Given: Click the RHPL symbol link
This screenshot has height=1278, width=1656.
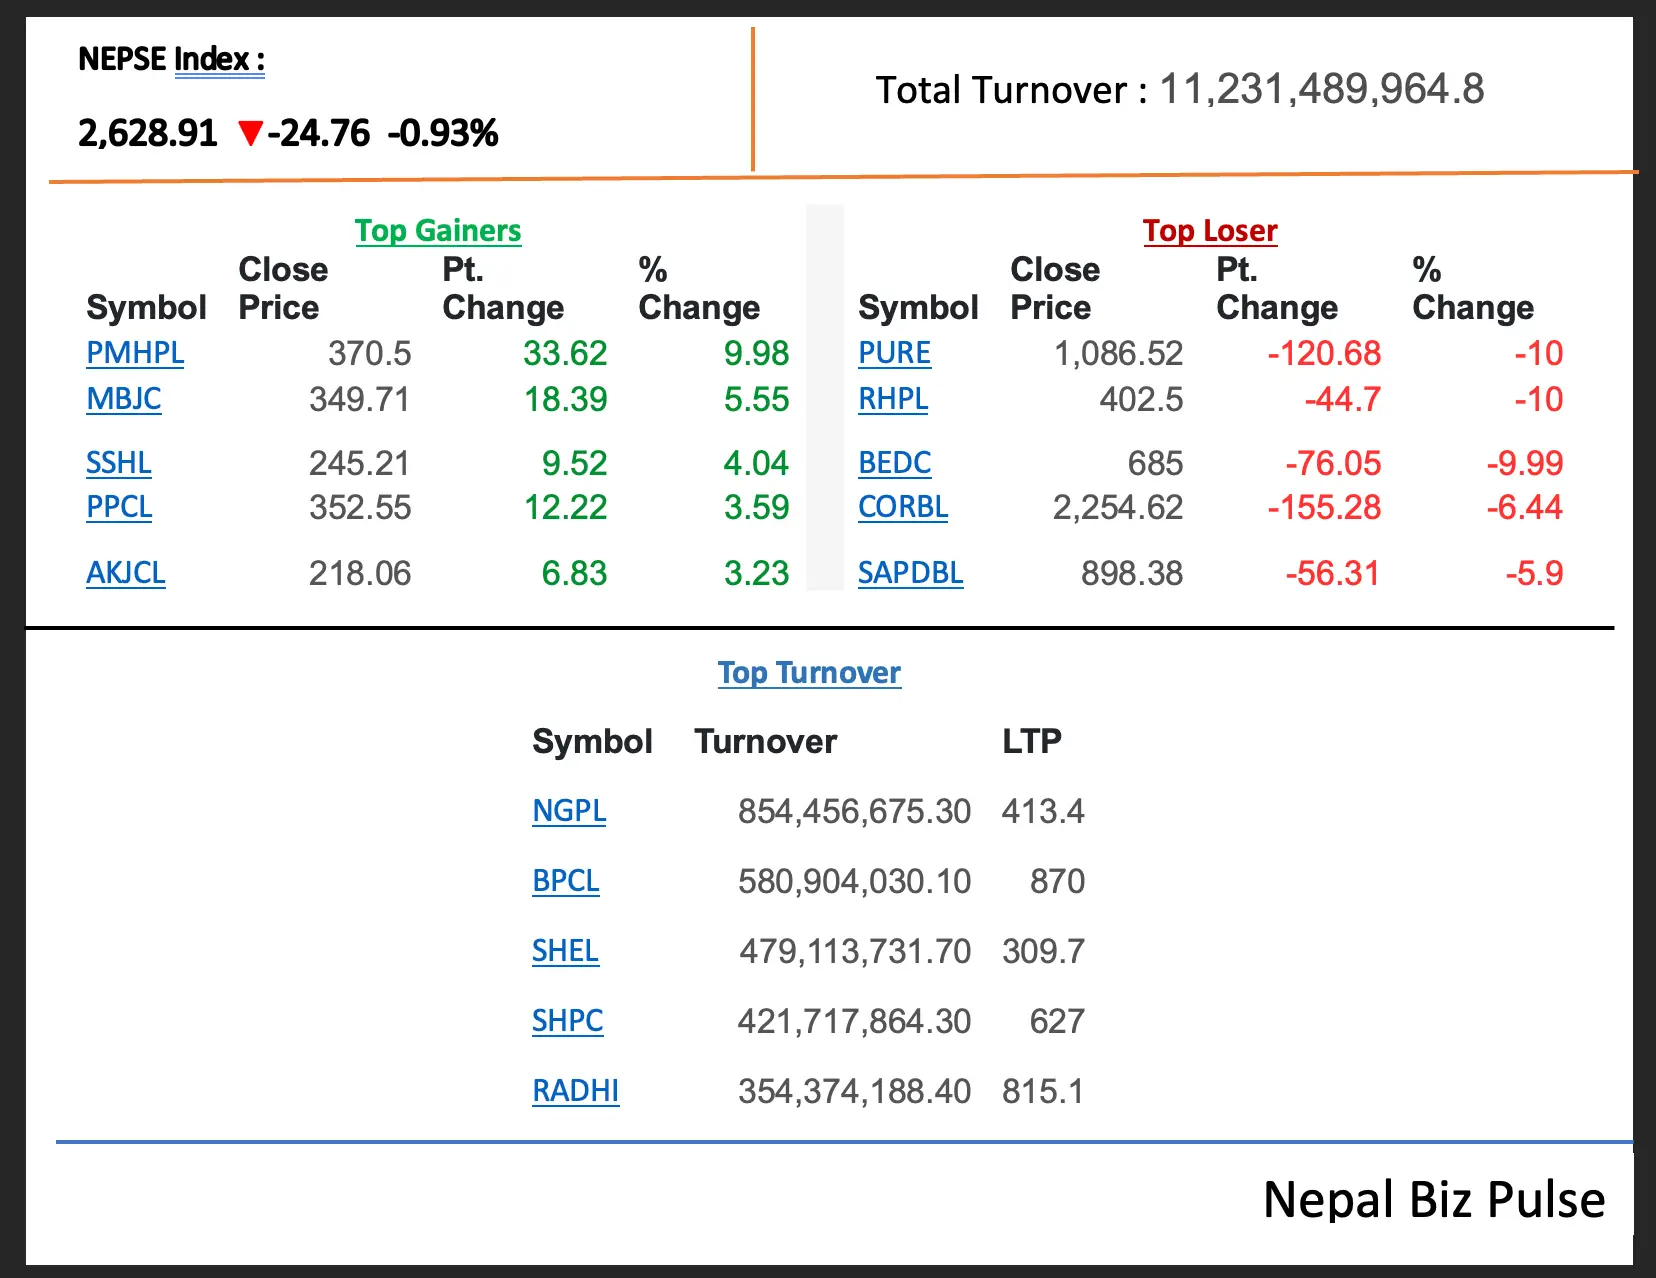Looking at the screenshot, I should (892, 399).
